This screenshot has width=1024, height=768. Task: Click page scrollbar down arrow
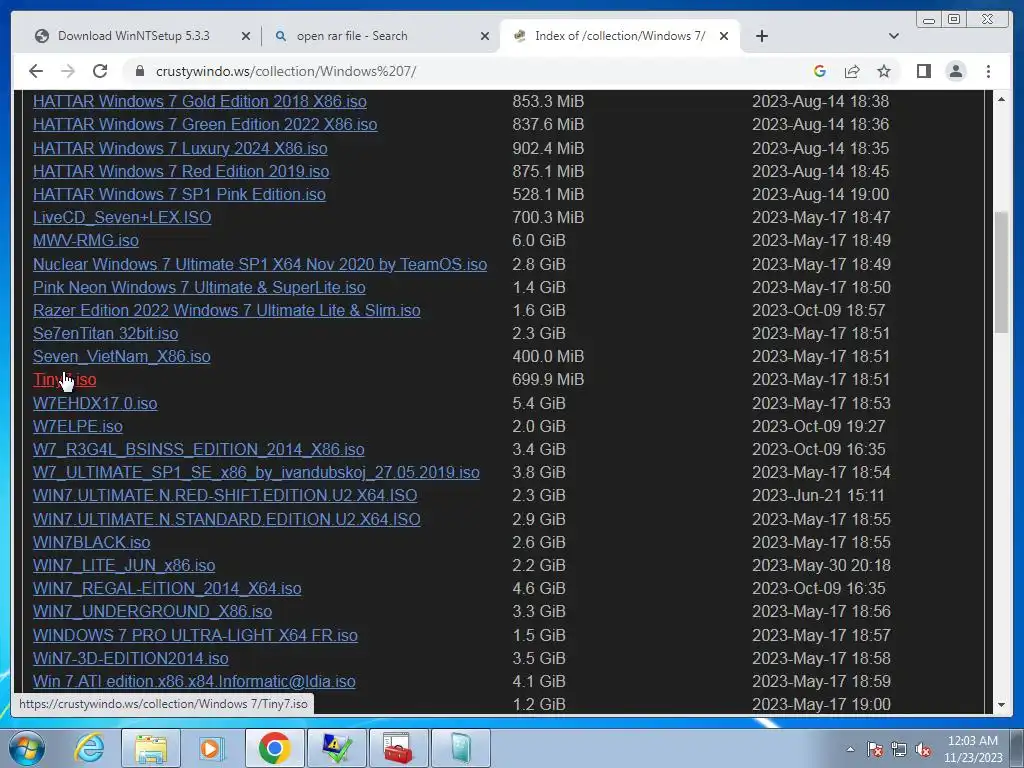pyautogui.click(x=1001, y=705)
